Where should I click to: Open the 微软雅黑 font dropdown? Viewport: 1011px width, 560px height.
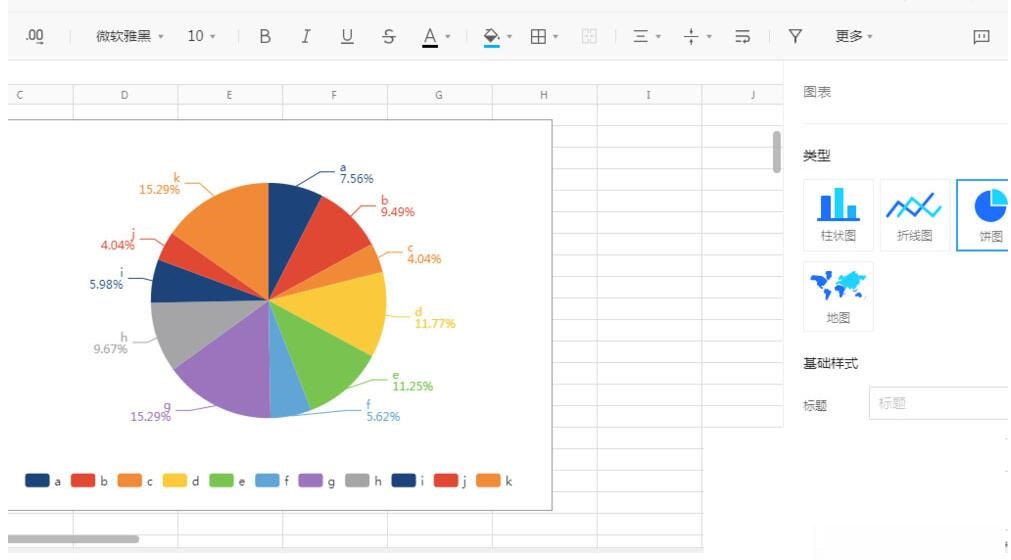click(x=130, y=36)
